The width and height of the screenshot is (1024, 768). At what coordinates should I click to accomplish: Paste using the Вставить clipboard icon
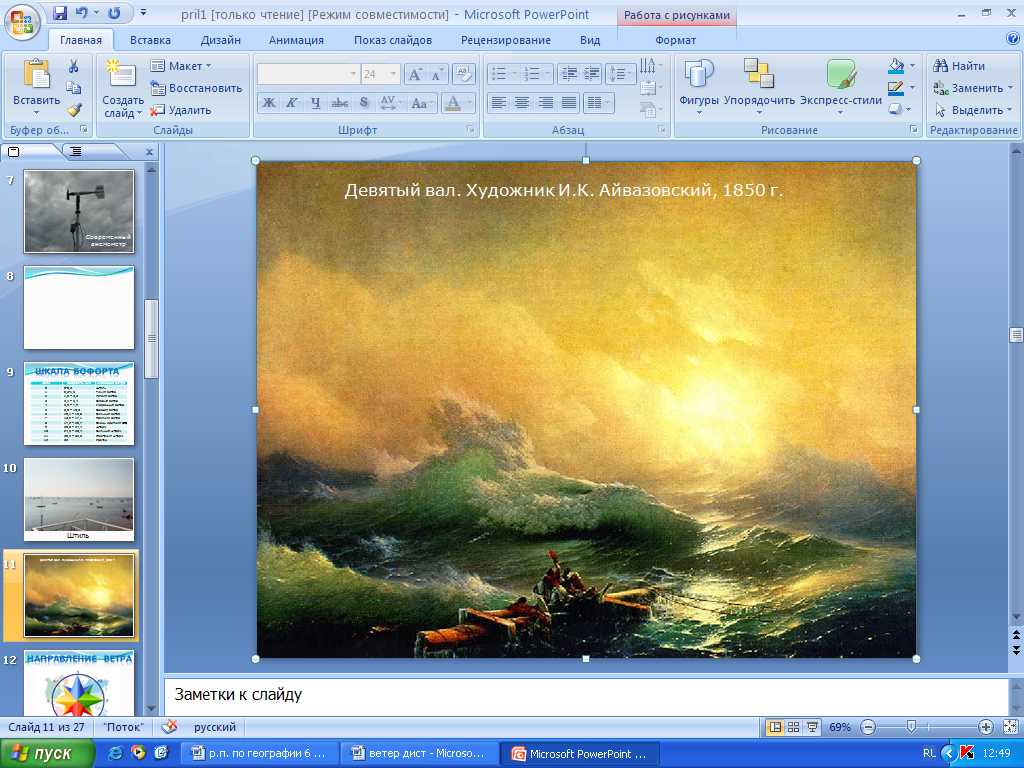(x=37, y=73)
